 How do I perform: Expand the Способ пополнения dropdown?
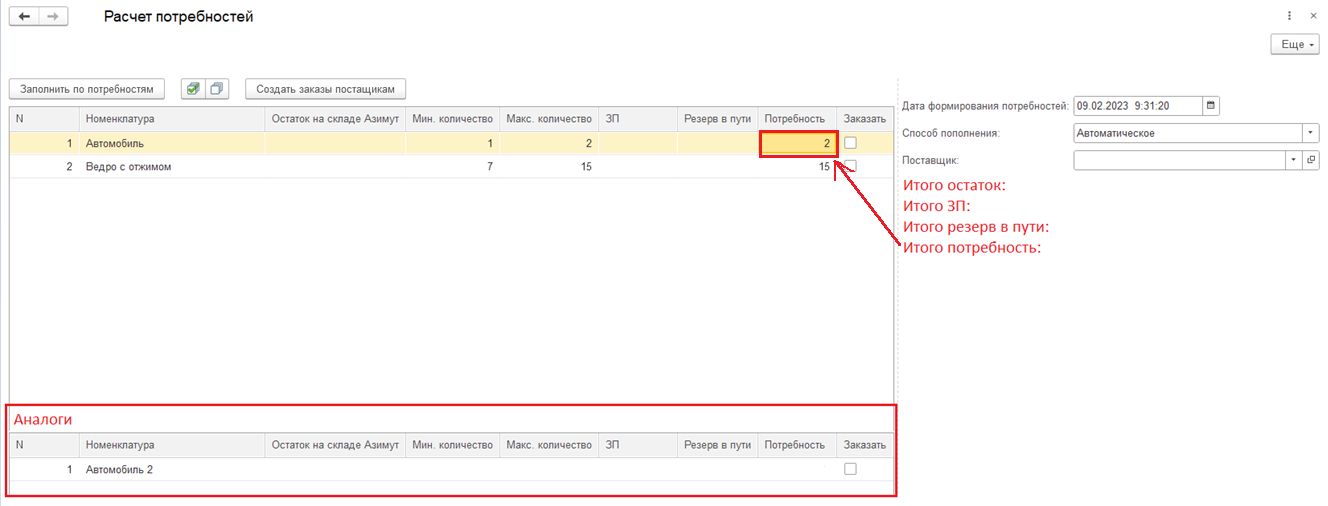point(1311,132)
